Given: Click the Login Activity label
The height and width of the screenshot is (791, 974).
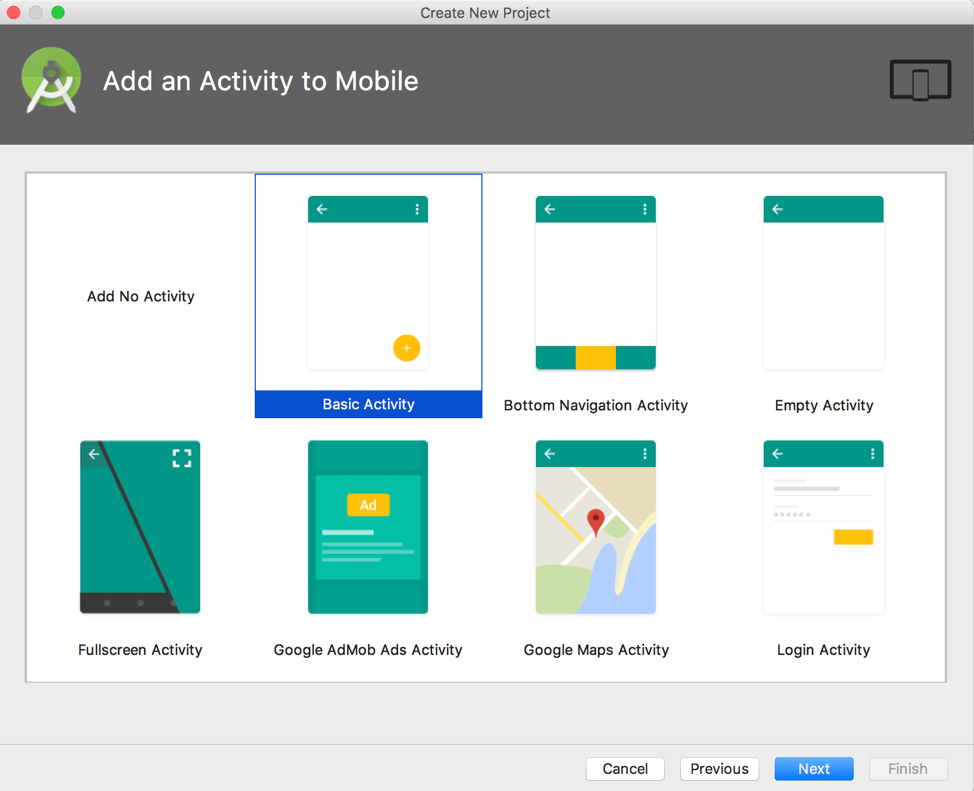Looking at the screenshot, I should coord(823,649).
